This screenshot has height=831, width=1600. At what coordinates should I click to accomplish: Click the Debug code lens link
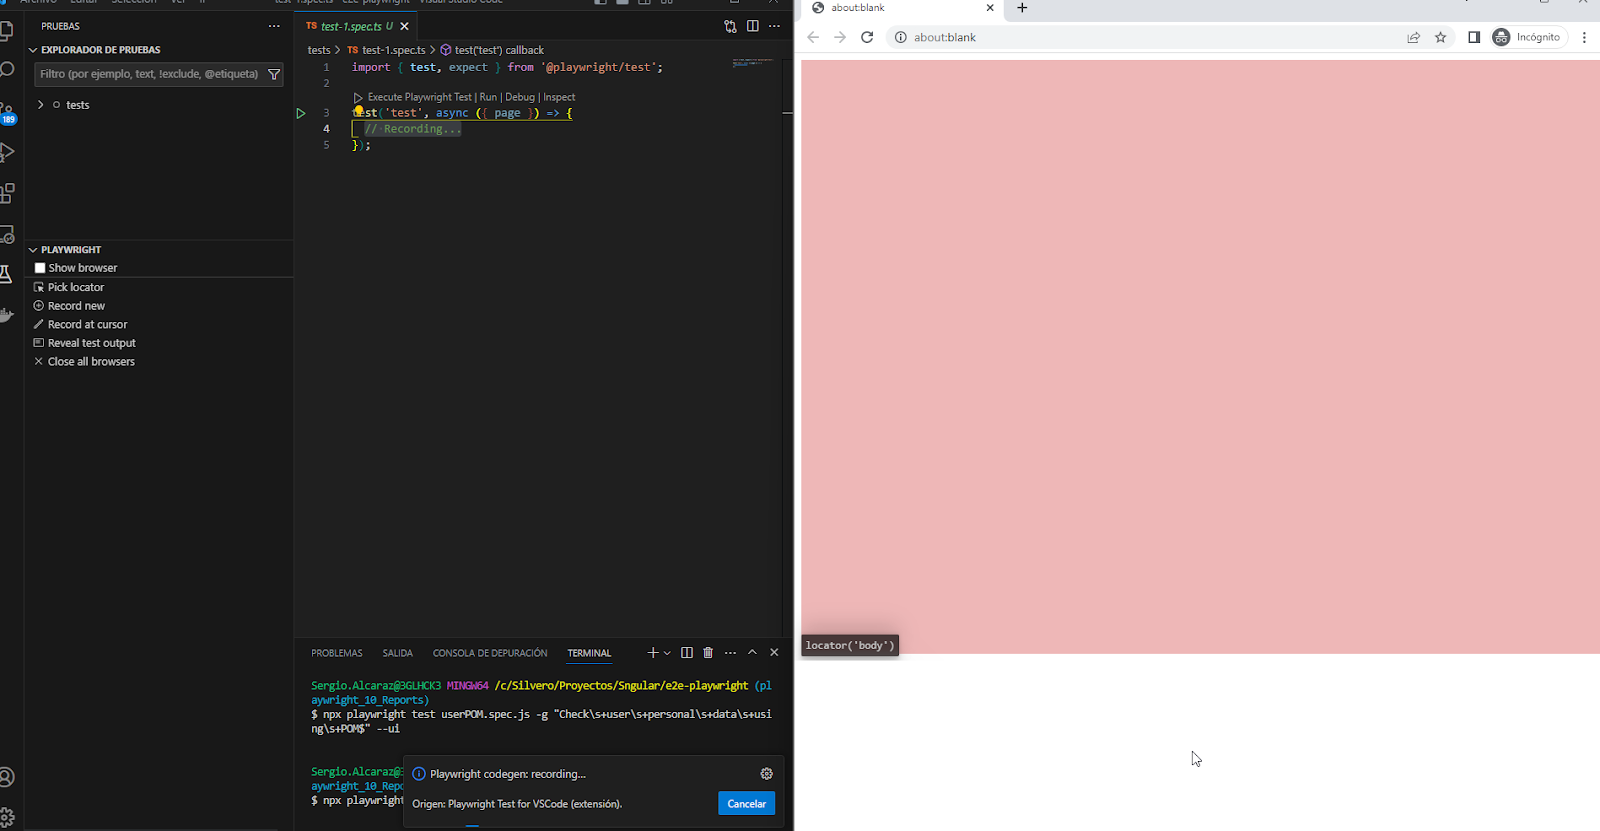(520, 97)
